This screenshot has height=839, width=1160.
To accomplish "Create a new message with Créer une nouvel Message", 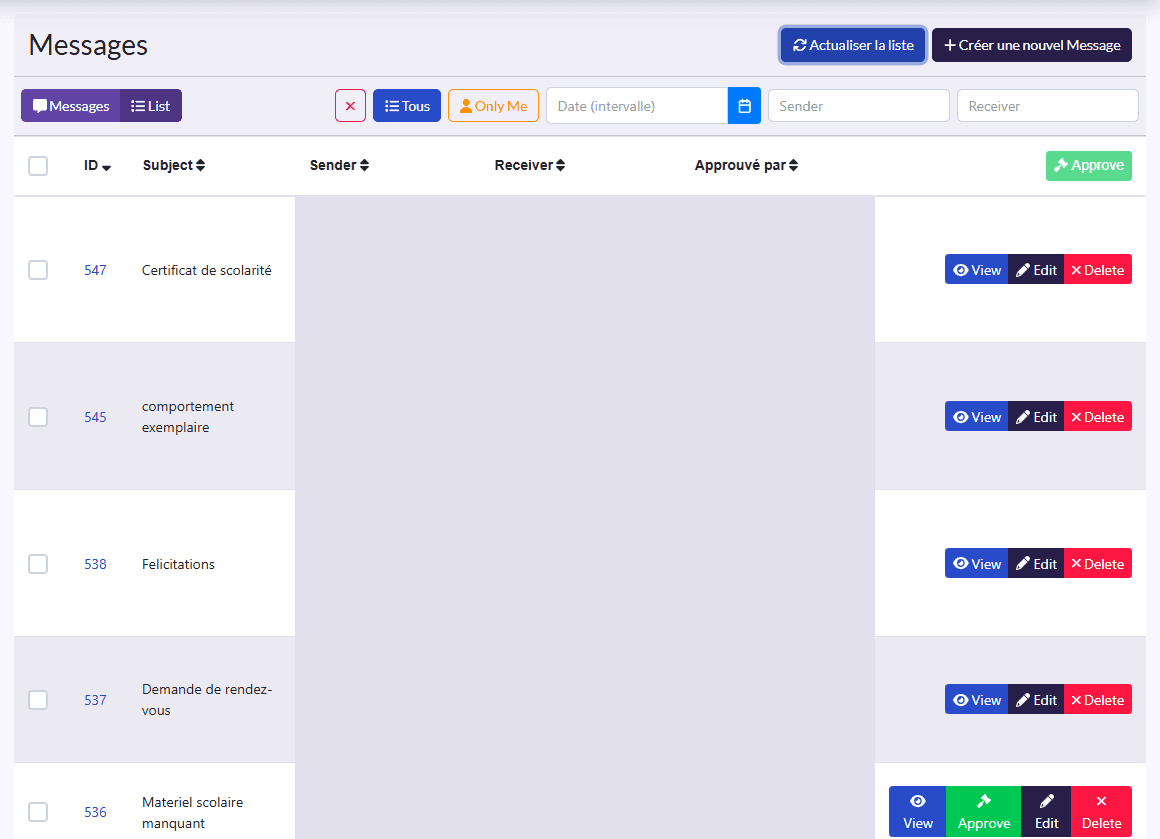I will (1031, 45).
